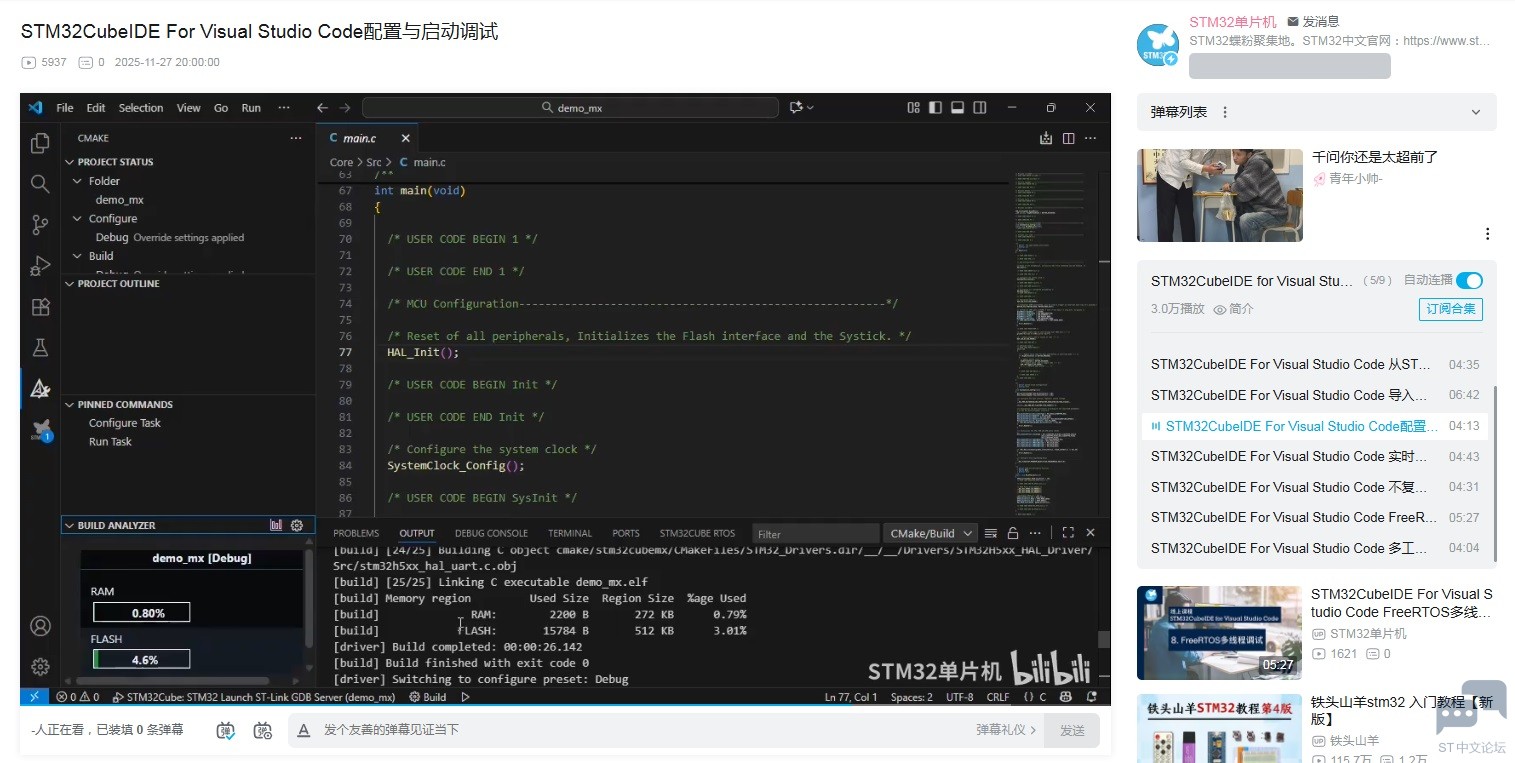The image size is (1515, 763).
Task: Collapse the Configure tree node
Action: 78,219
